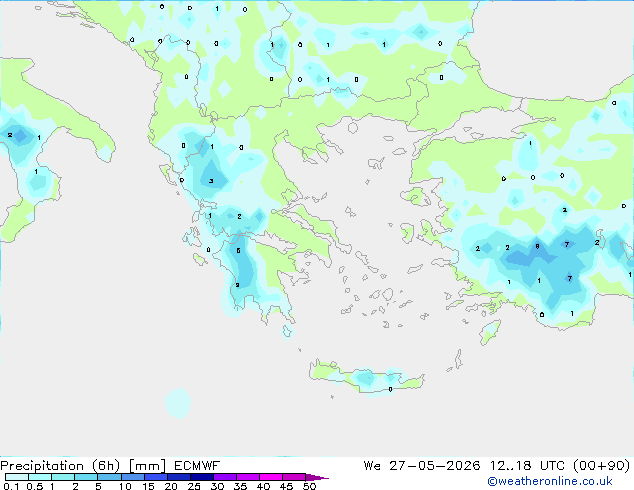Click the legend arrow tip above 50 mm
The width and height of the screenshot is (634, 490).
pyautogui.click(x=317, y=477)
